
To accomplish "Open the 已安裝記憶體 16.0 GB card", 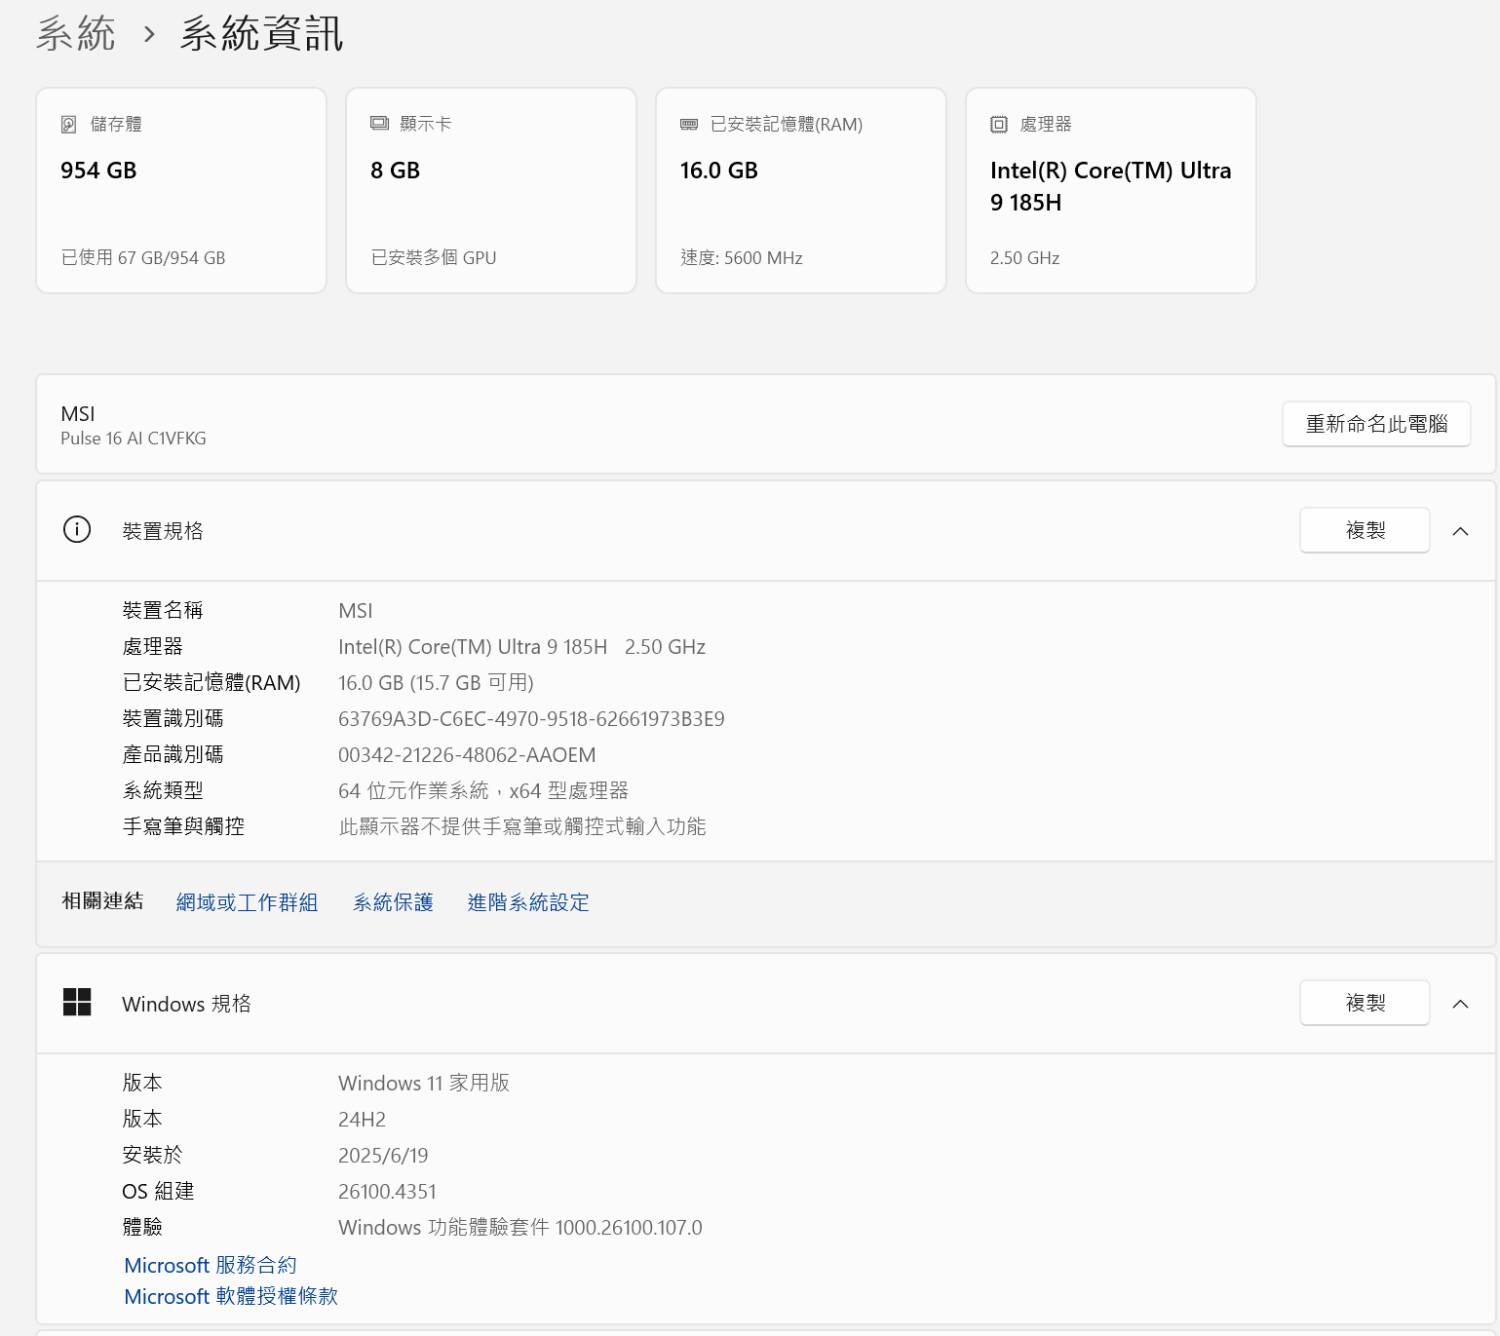I will pyautogui.click(x=801, y=191).
